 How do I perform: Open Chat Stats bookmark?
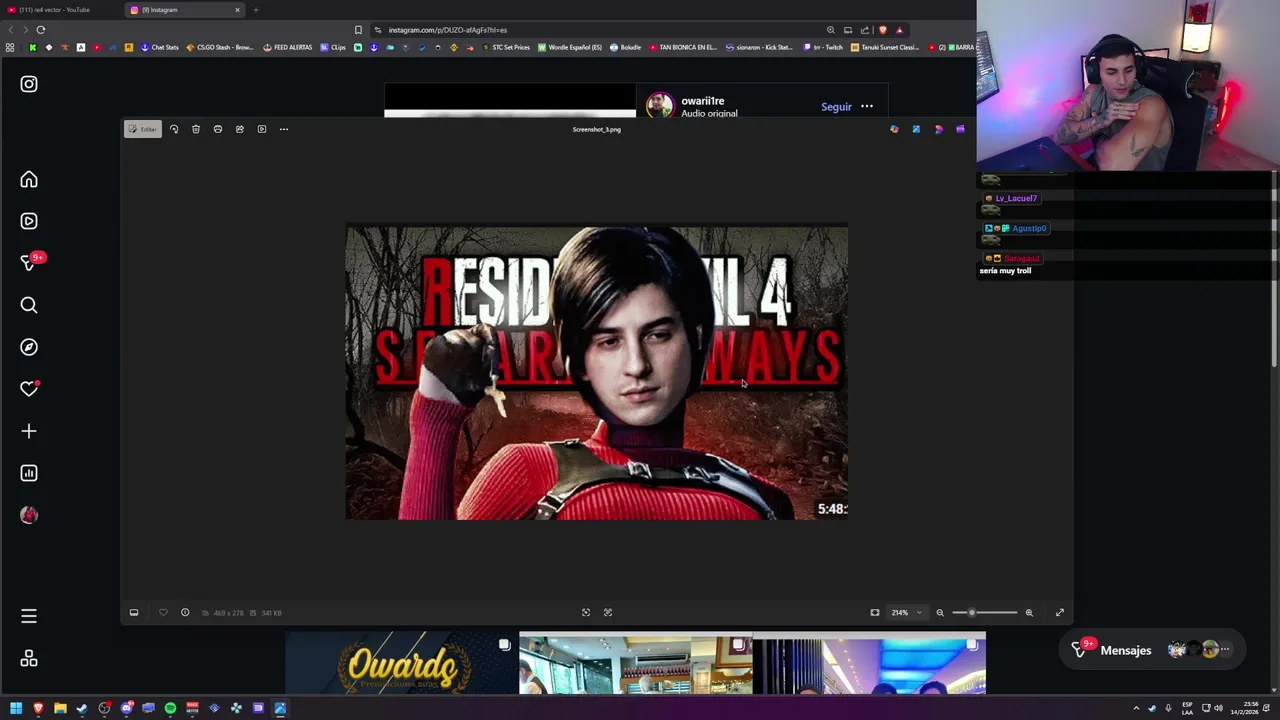(160, 47)
